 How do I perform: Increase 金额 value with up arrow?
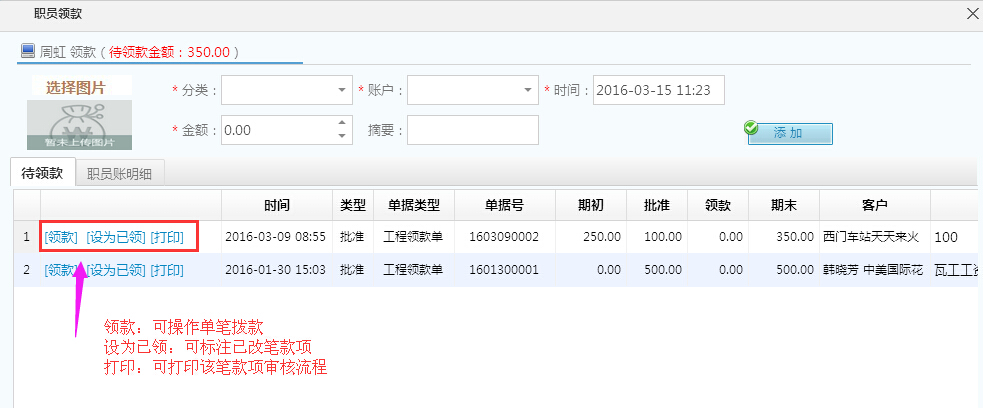click(342, 124)
